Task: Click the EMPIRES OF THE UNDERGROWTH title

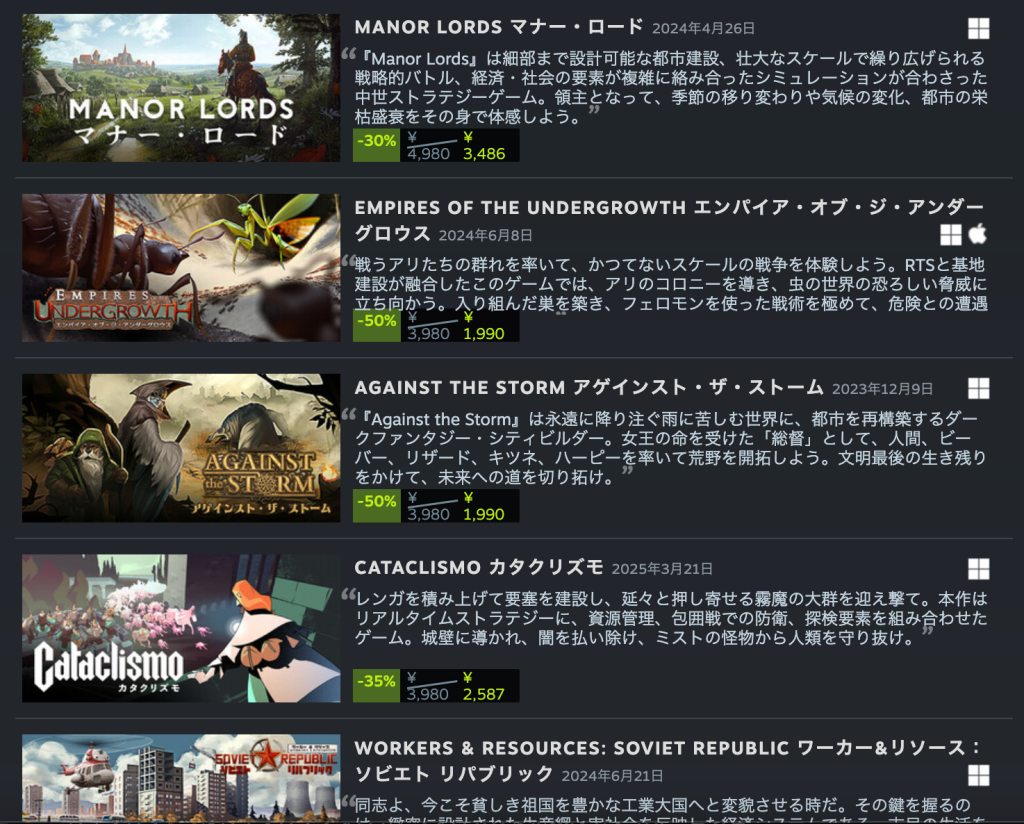Action: 669,221
